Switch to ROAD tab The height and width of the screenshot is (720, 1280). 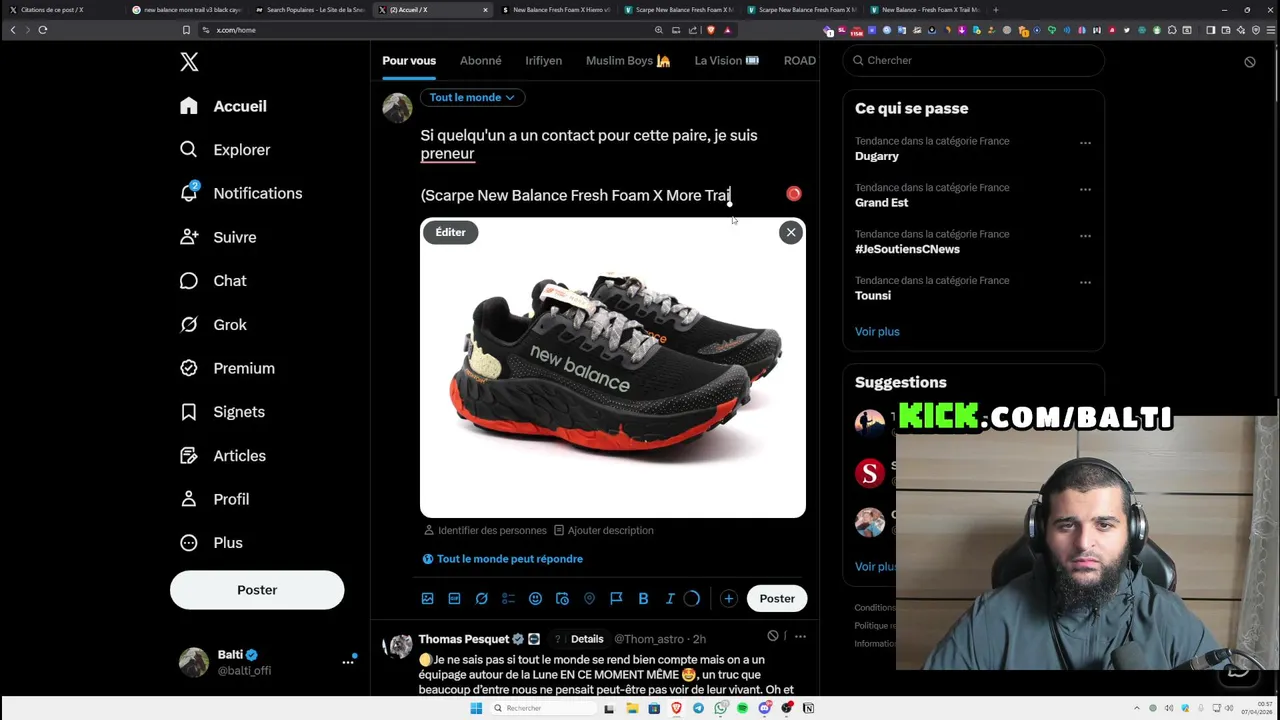[x=800, y=61]
